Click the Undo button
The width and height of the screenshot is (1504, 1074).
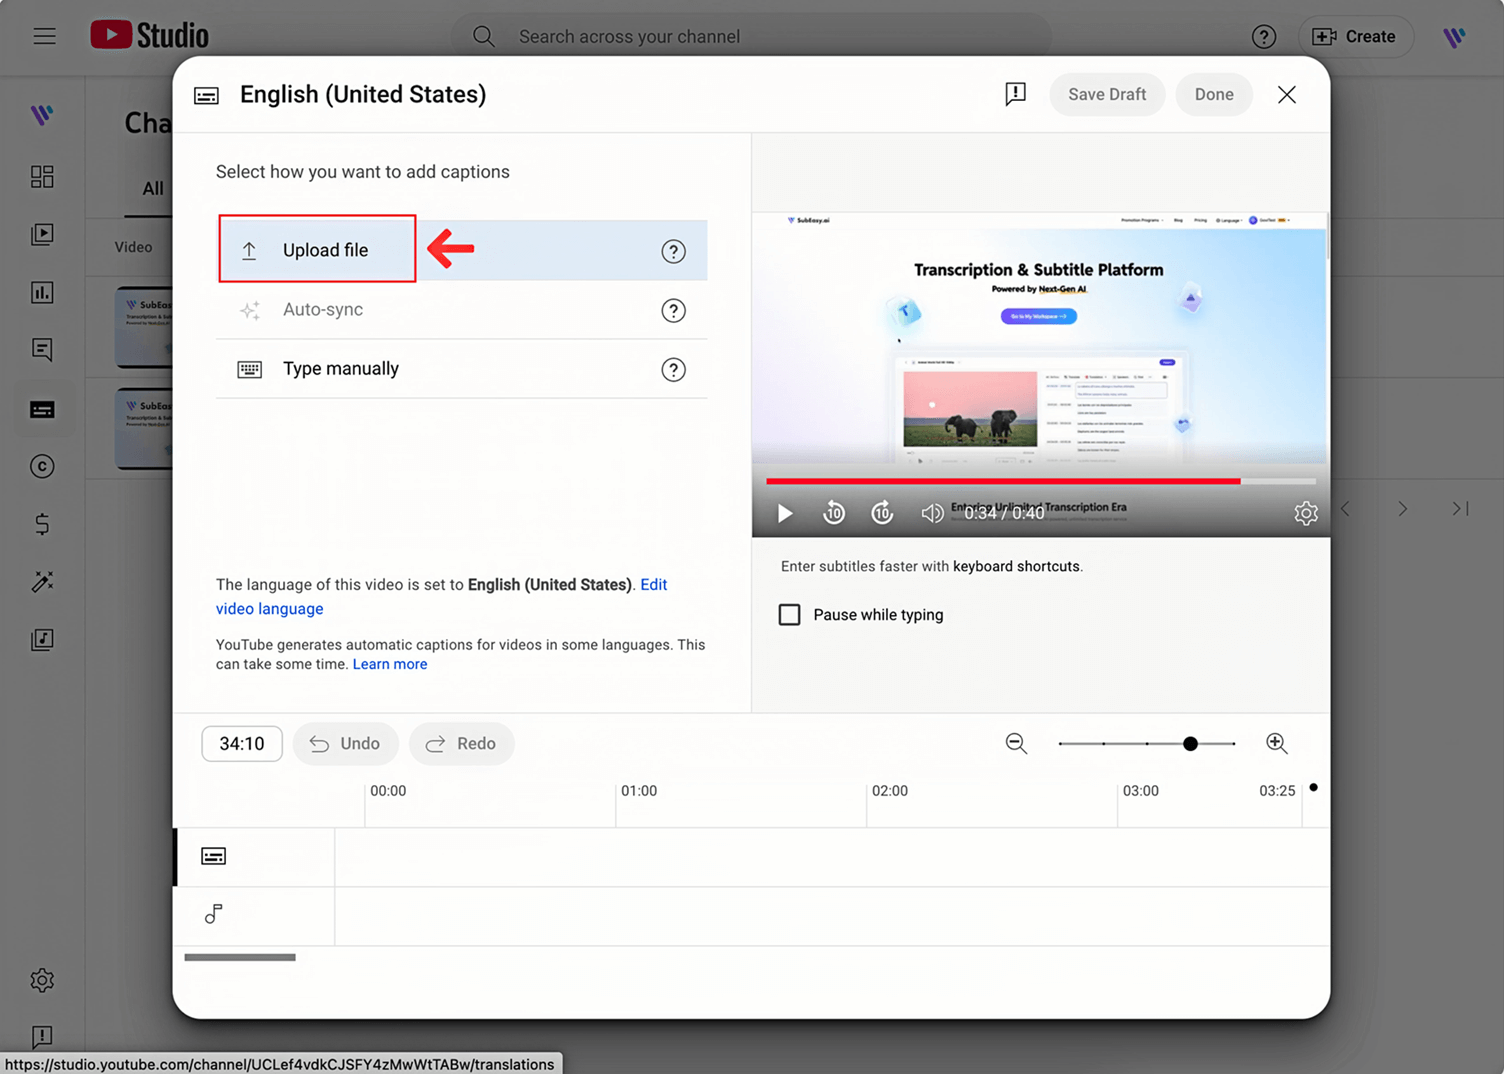[x=345, y=743]
